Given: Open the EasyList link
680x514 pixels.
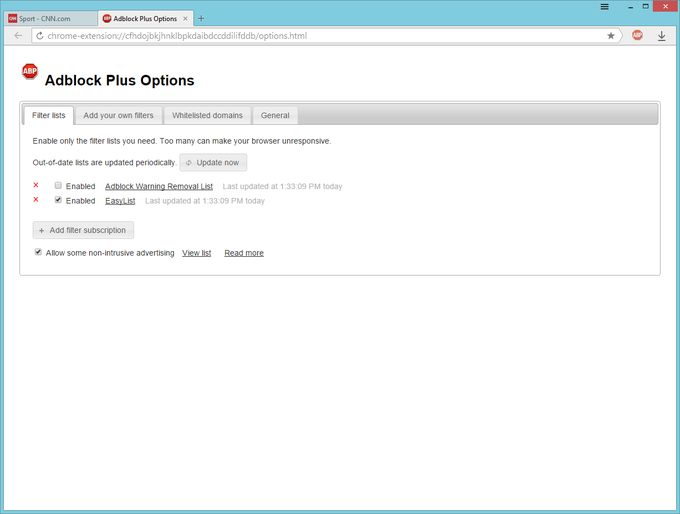Looking at the screenshot, I should coord(120,201).
